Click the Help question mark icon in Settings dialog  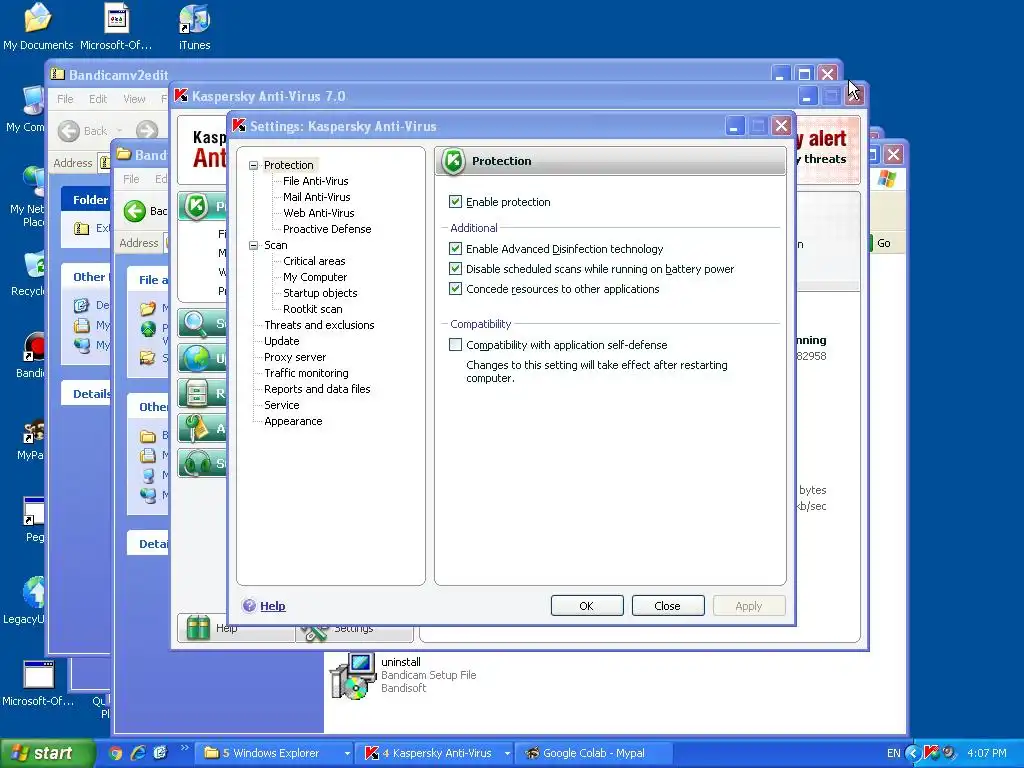coord(249,605)
